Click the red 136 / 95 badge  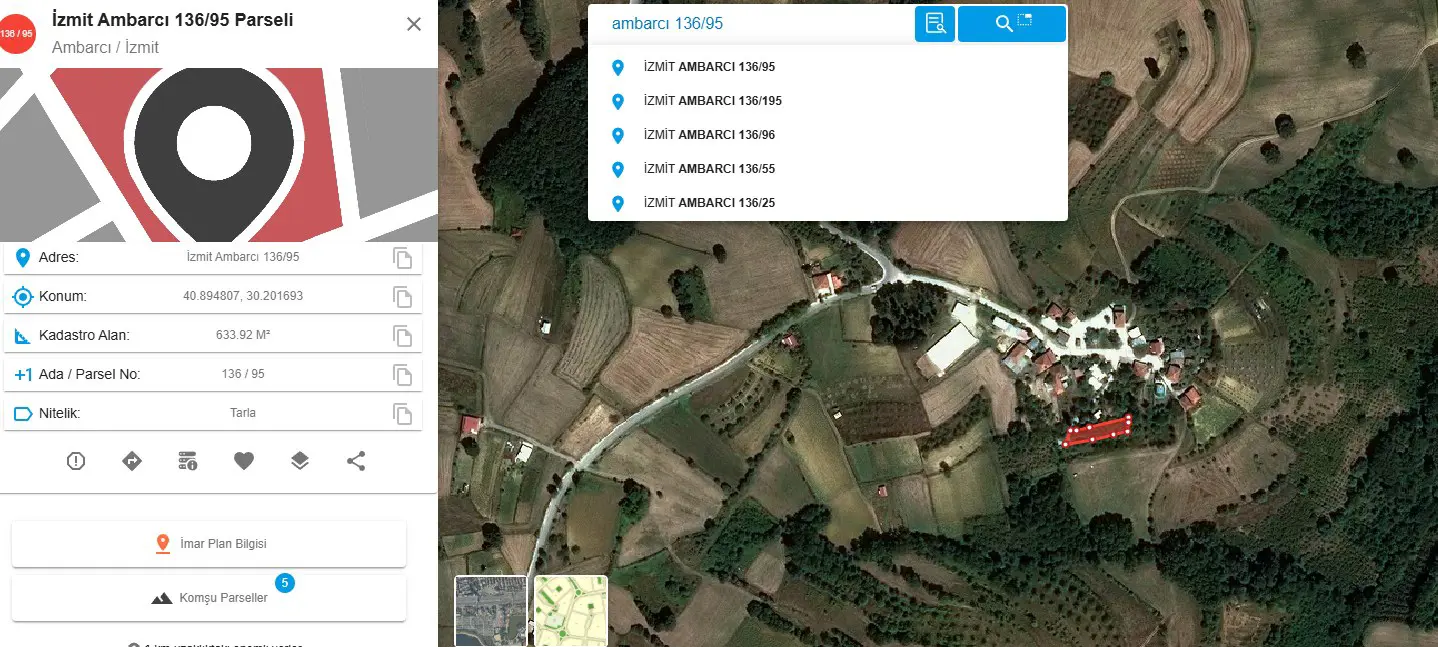click(17, 34)
